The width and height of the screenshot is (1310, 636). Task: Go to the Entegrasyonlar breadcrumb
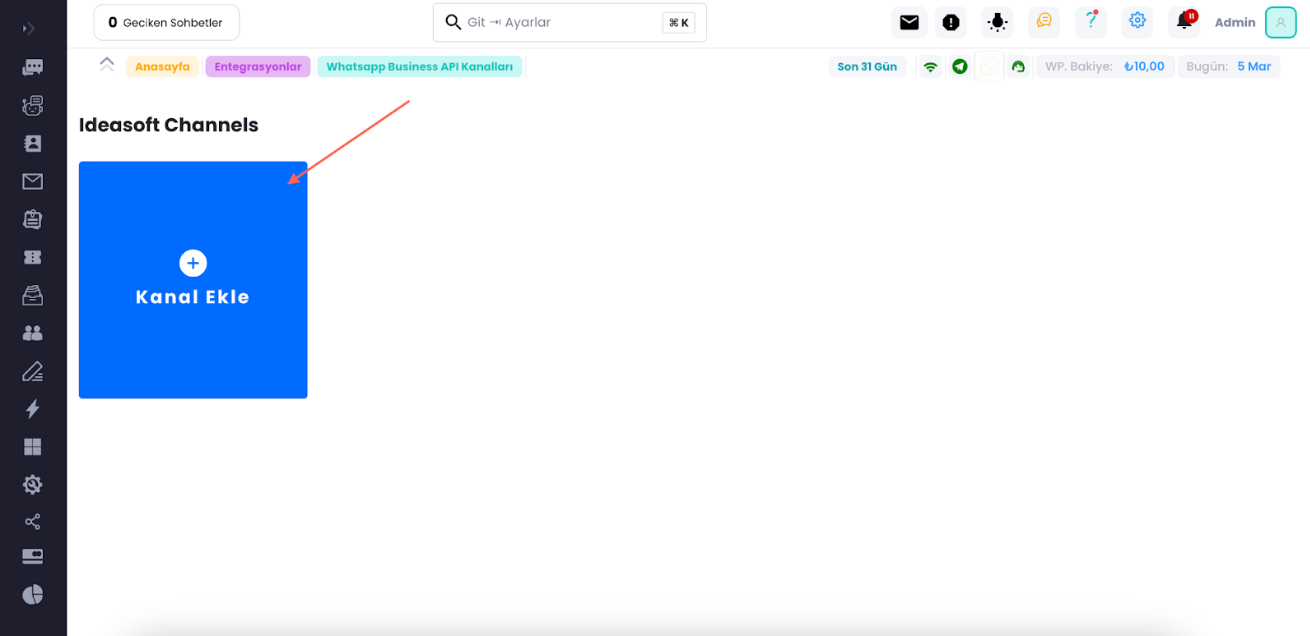tap(258, 67)
